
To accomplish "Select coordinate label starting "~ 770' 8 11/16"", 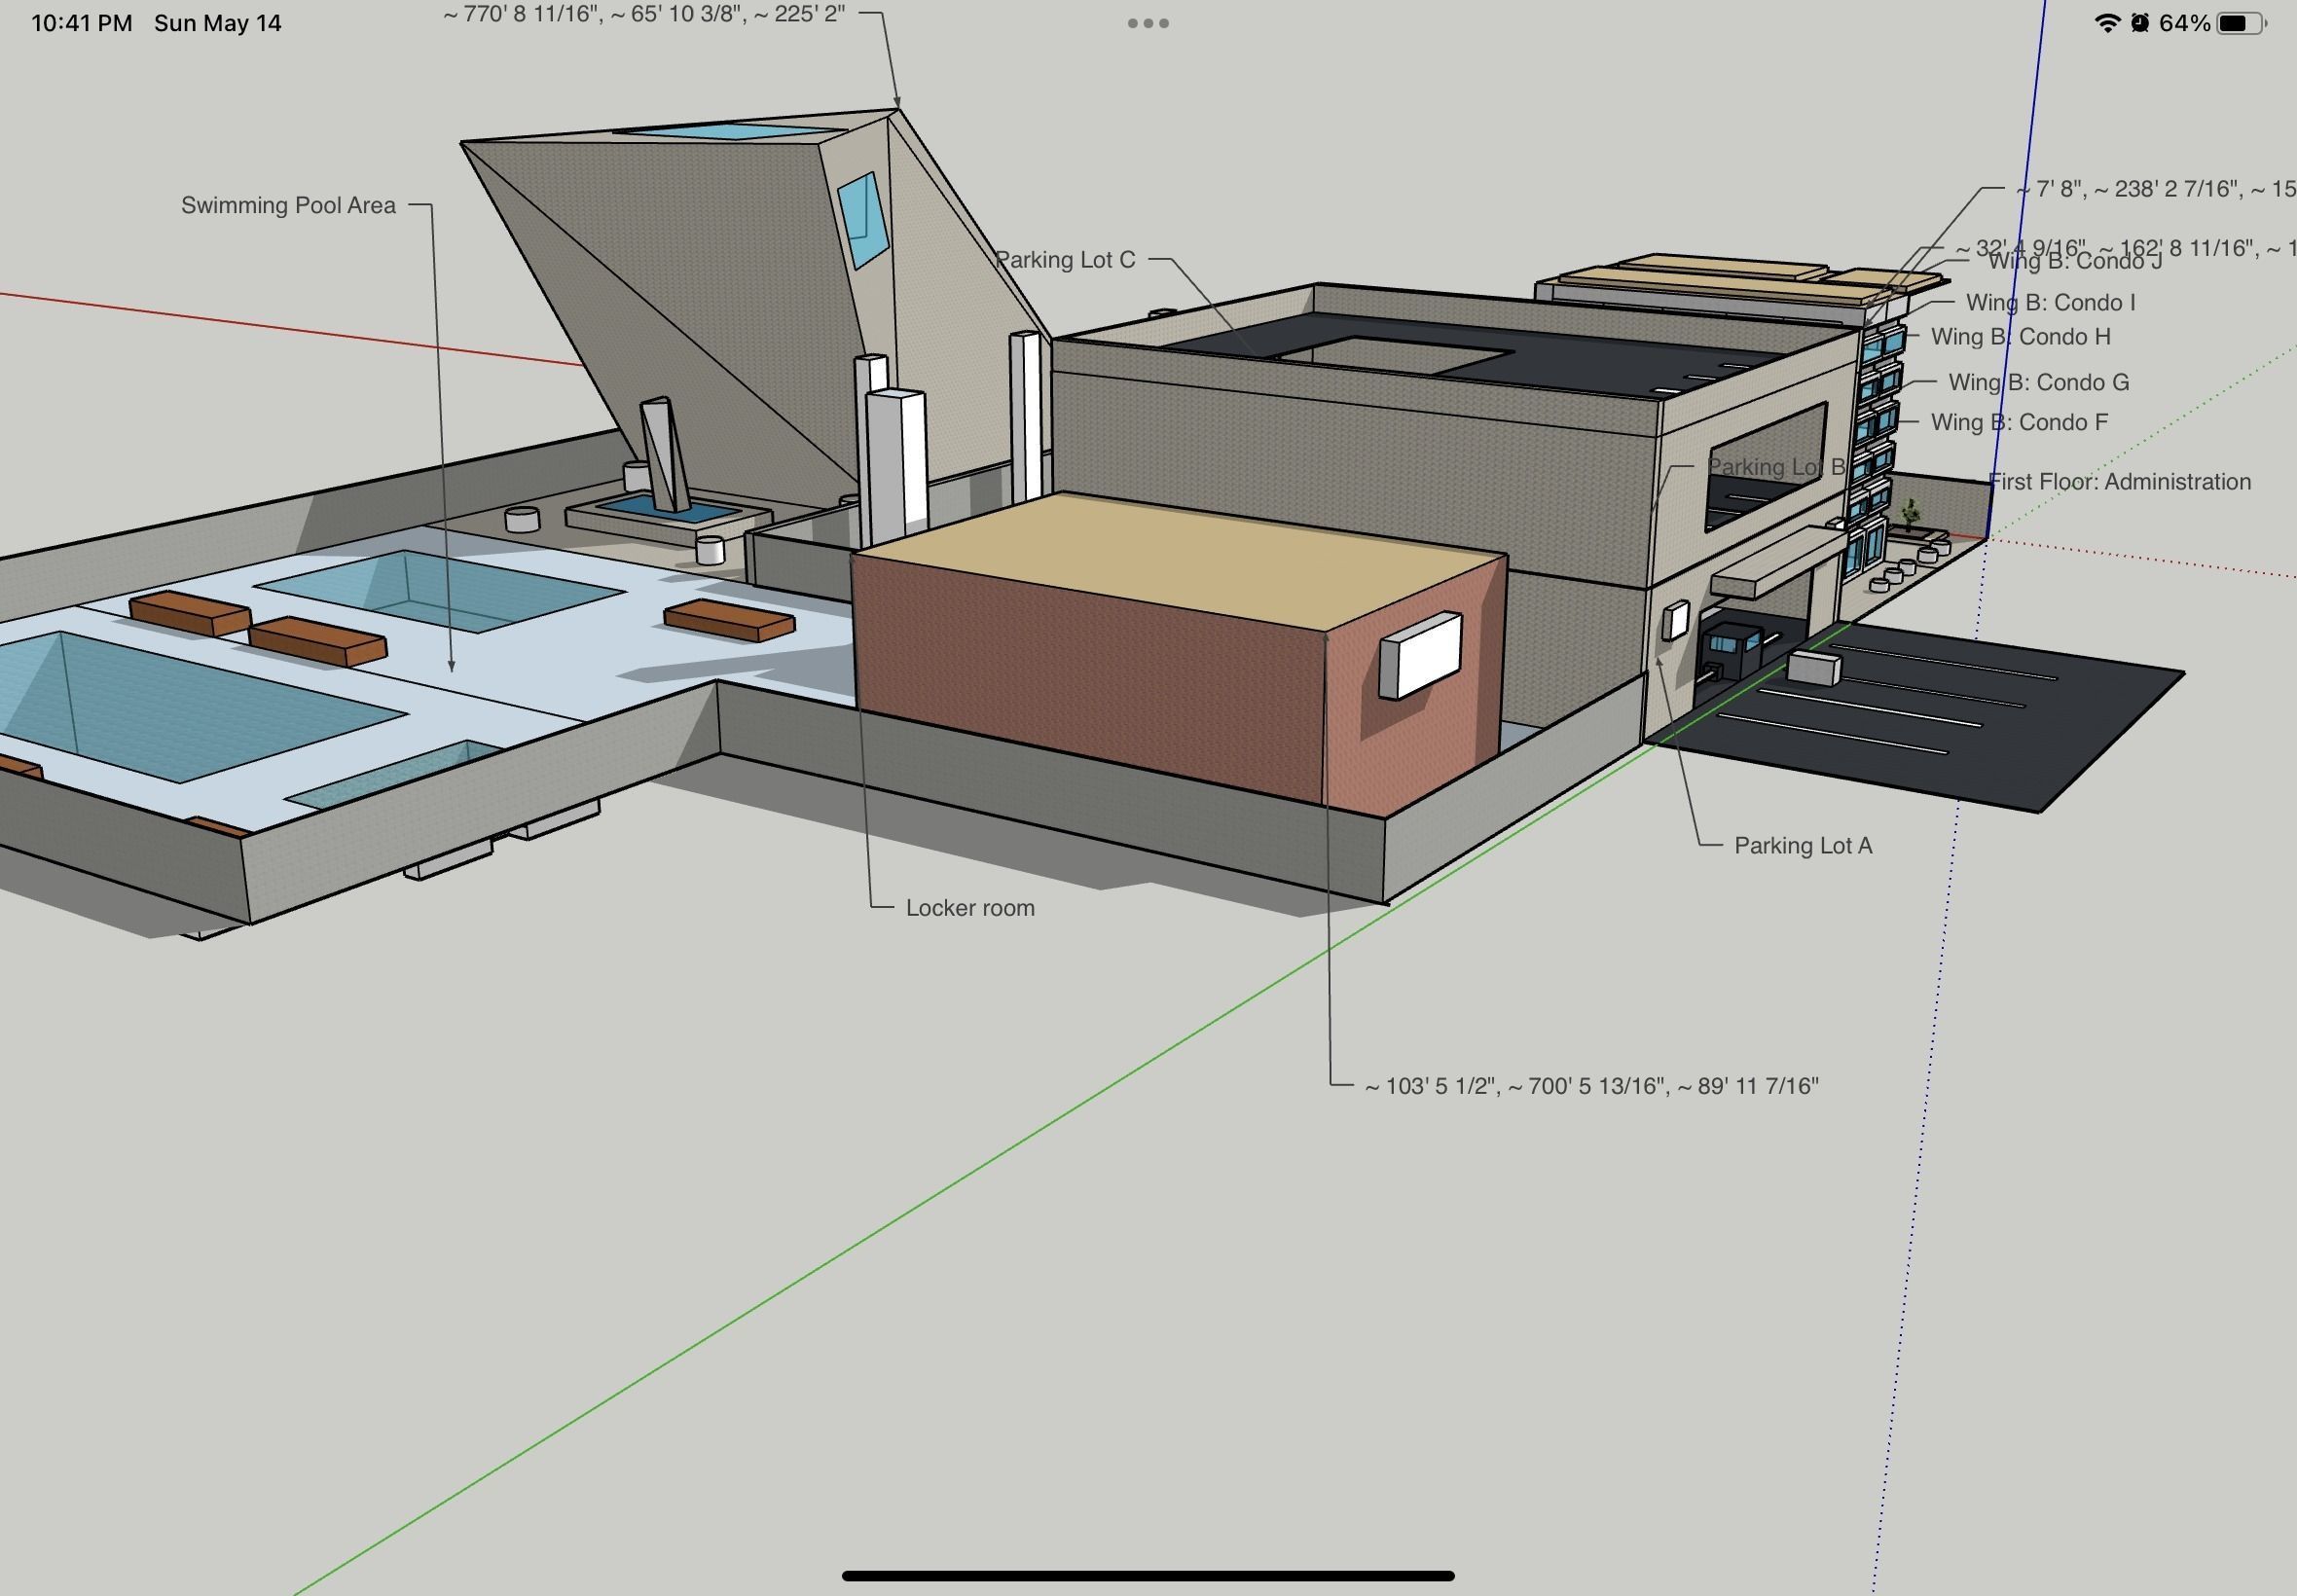I will 644,14.
